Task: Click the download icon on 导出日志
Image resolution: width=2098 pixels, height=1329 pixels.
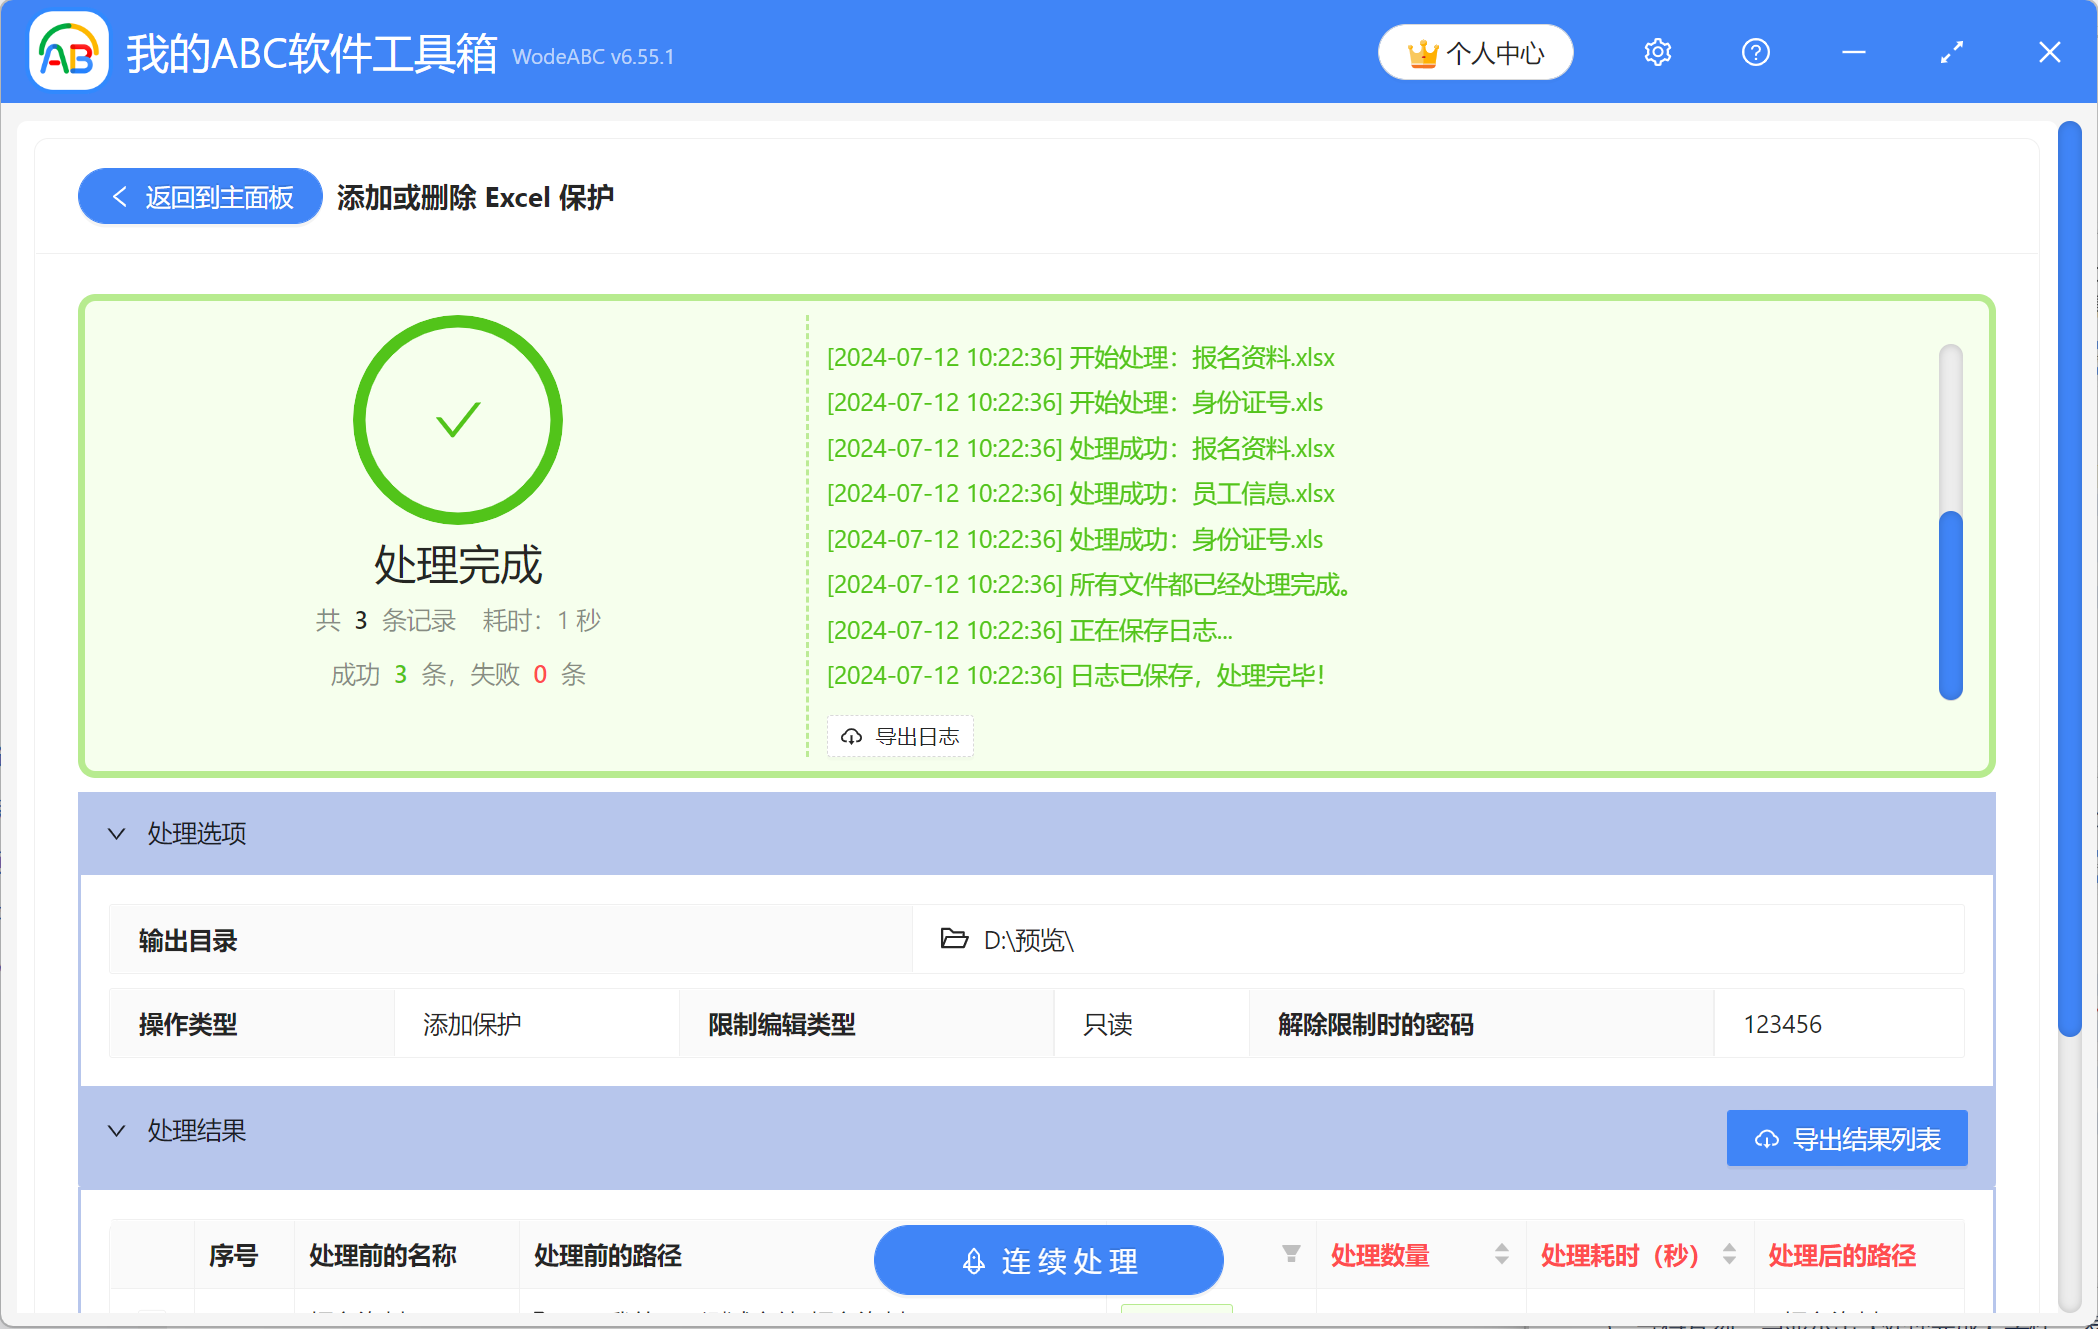Action: click(851, 736)
